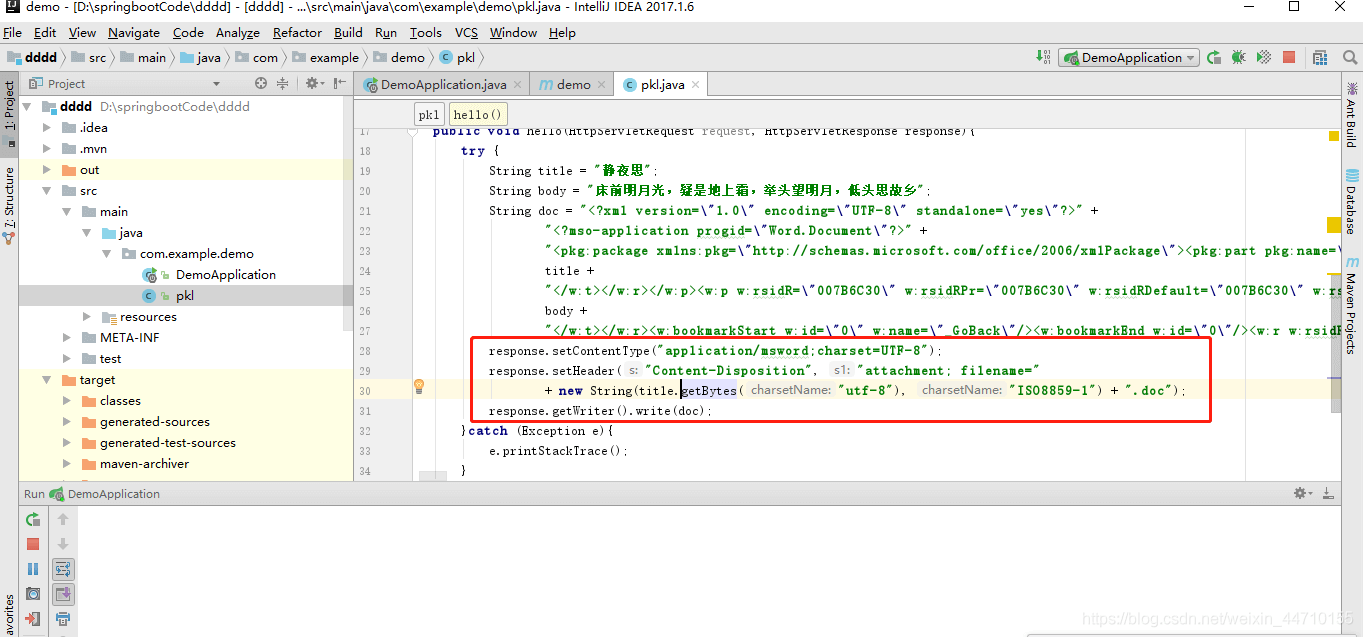
Task: Open the Refactor menu
Action: coord(297,32)
